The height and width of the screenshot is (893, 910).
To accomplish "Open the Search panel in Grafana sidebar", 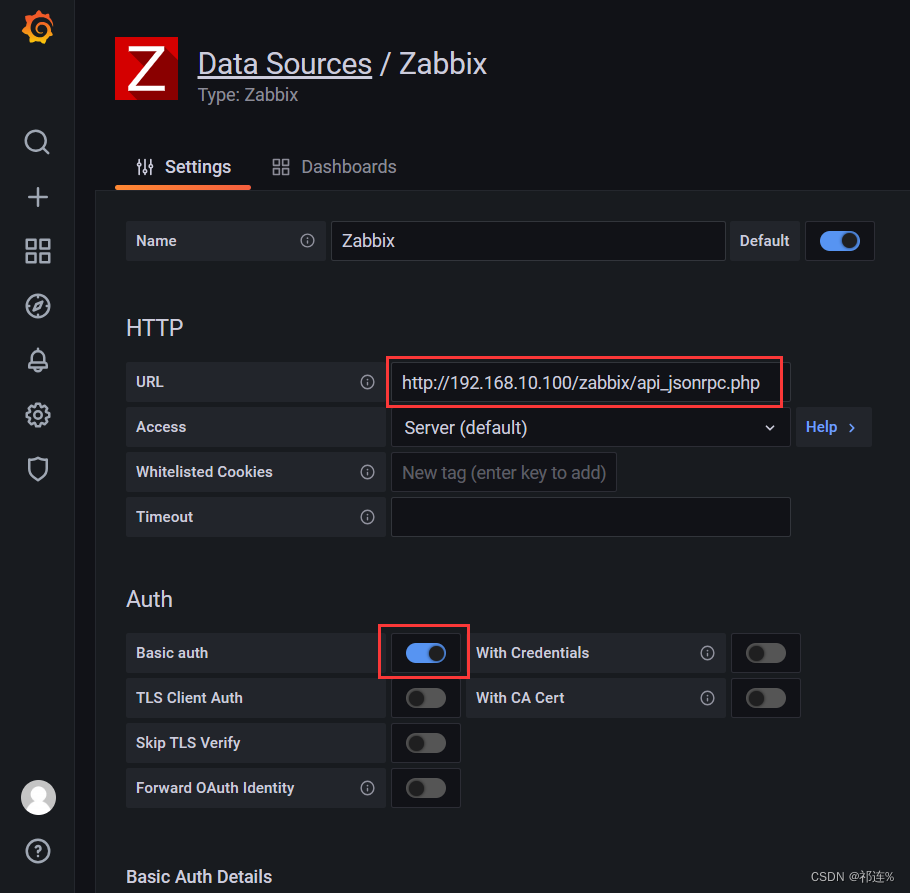I will 37,142.
